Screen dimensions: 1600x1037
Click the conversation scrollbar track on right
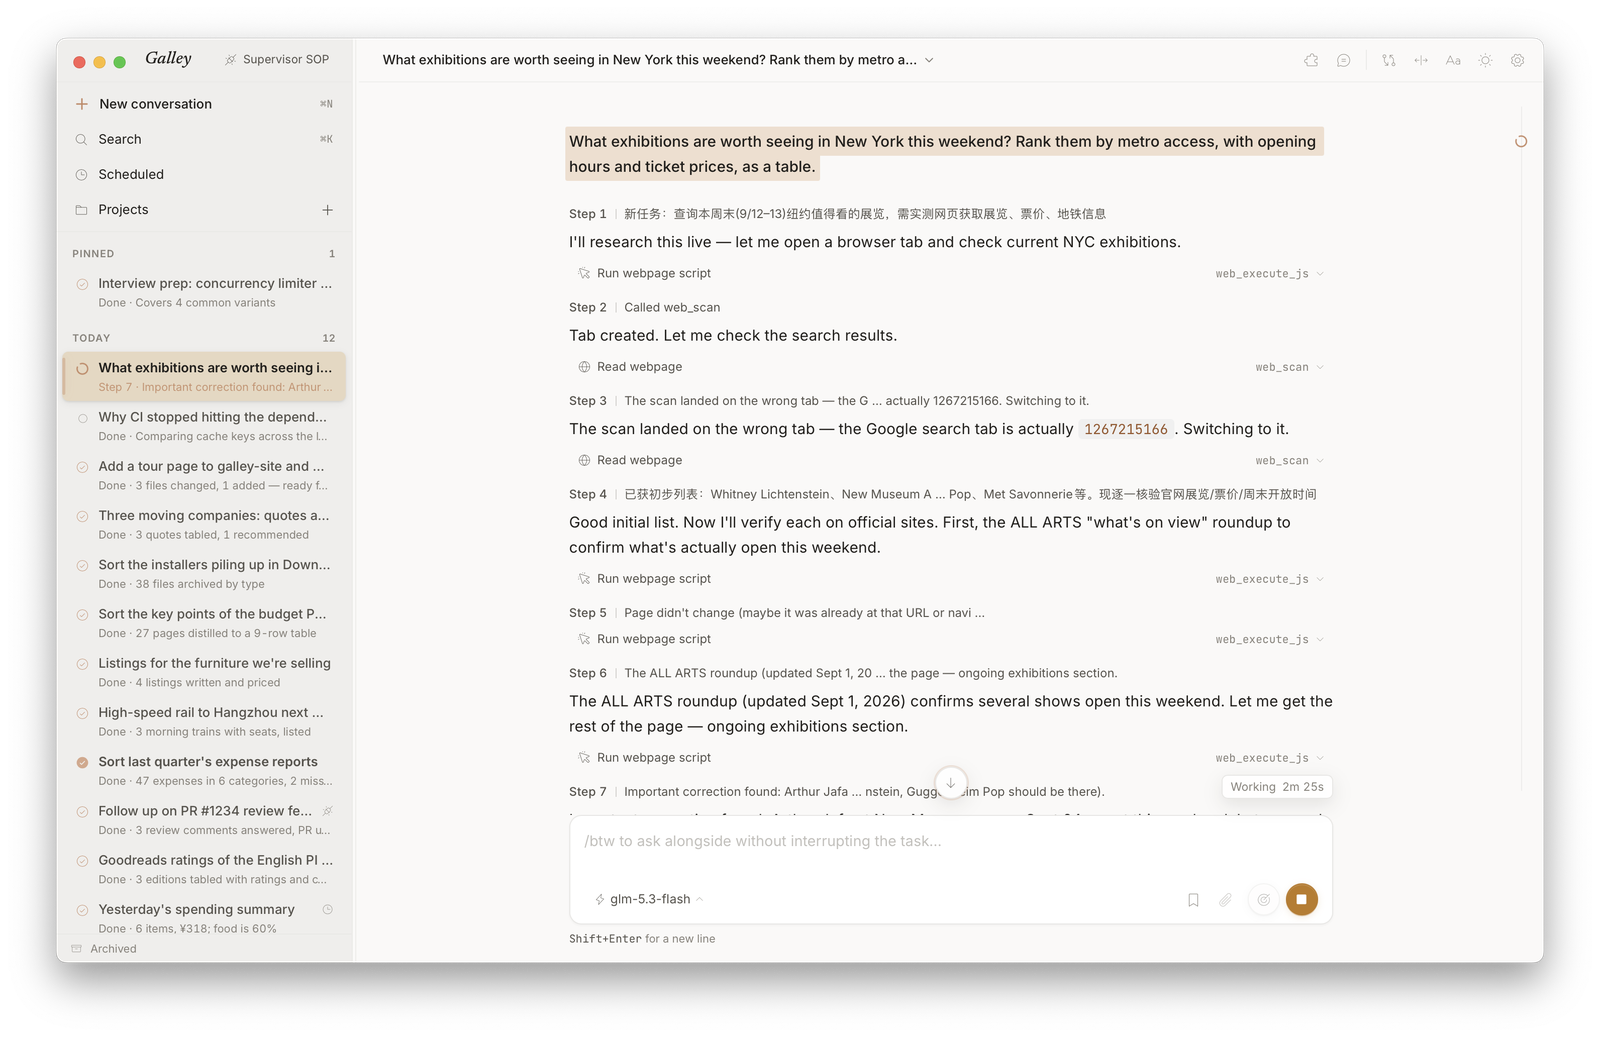click(x=1522, y=450)
